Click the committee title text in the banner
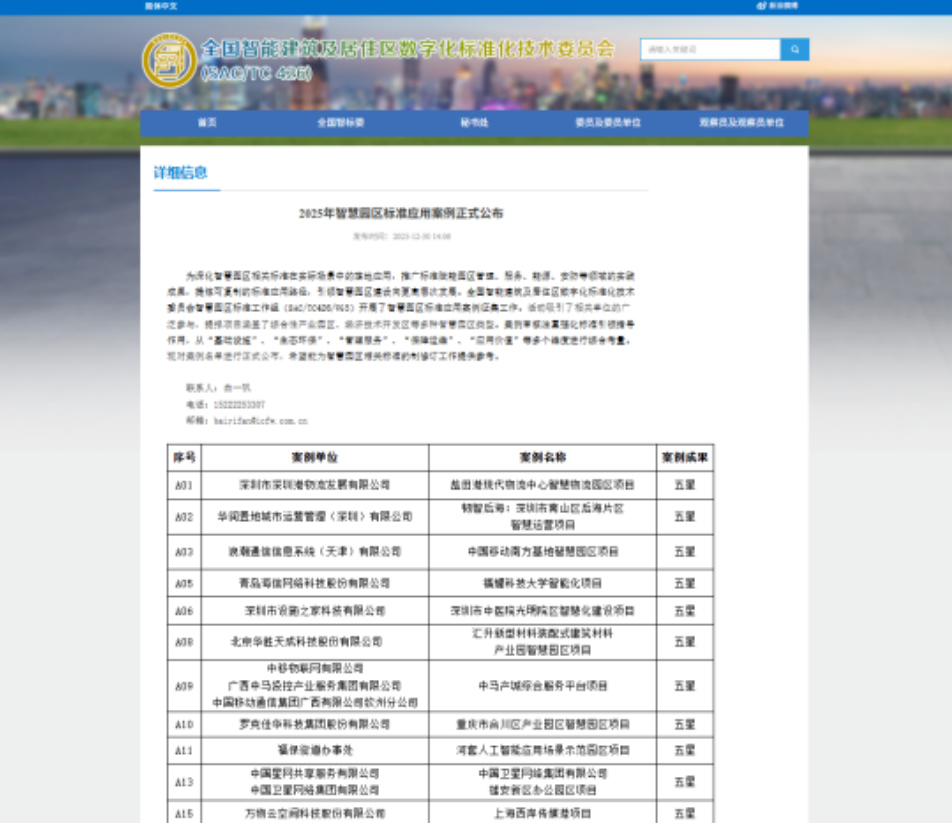Viewport: 952px width, 823px height. click(x=408, y=49)
